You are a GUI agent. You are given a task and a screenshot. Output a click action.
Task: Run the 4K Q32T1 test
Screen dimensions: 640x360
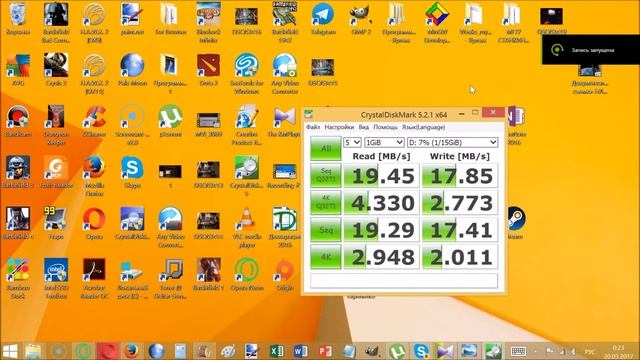point(325,202)
